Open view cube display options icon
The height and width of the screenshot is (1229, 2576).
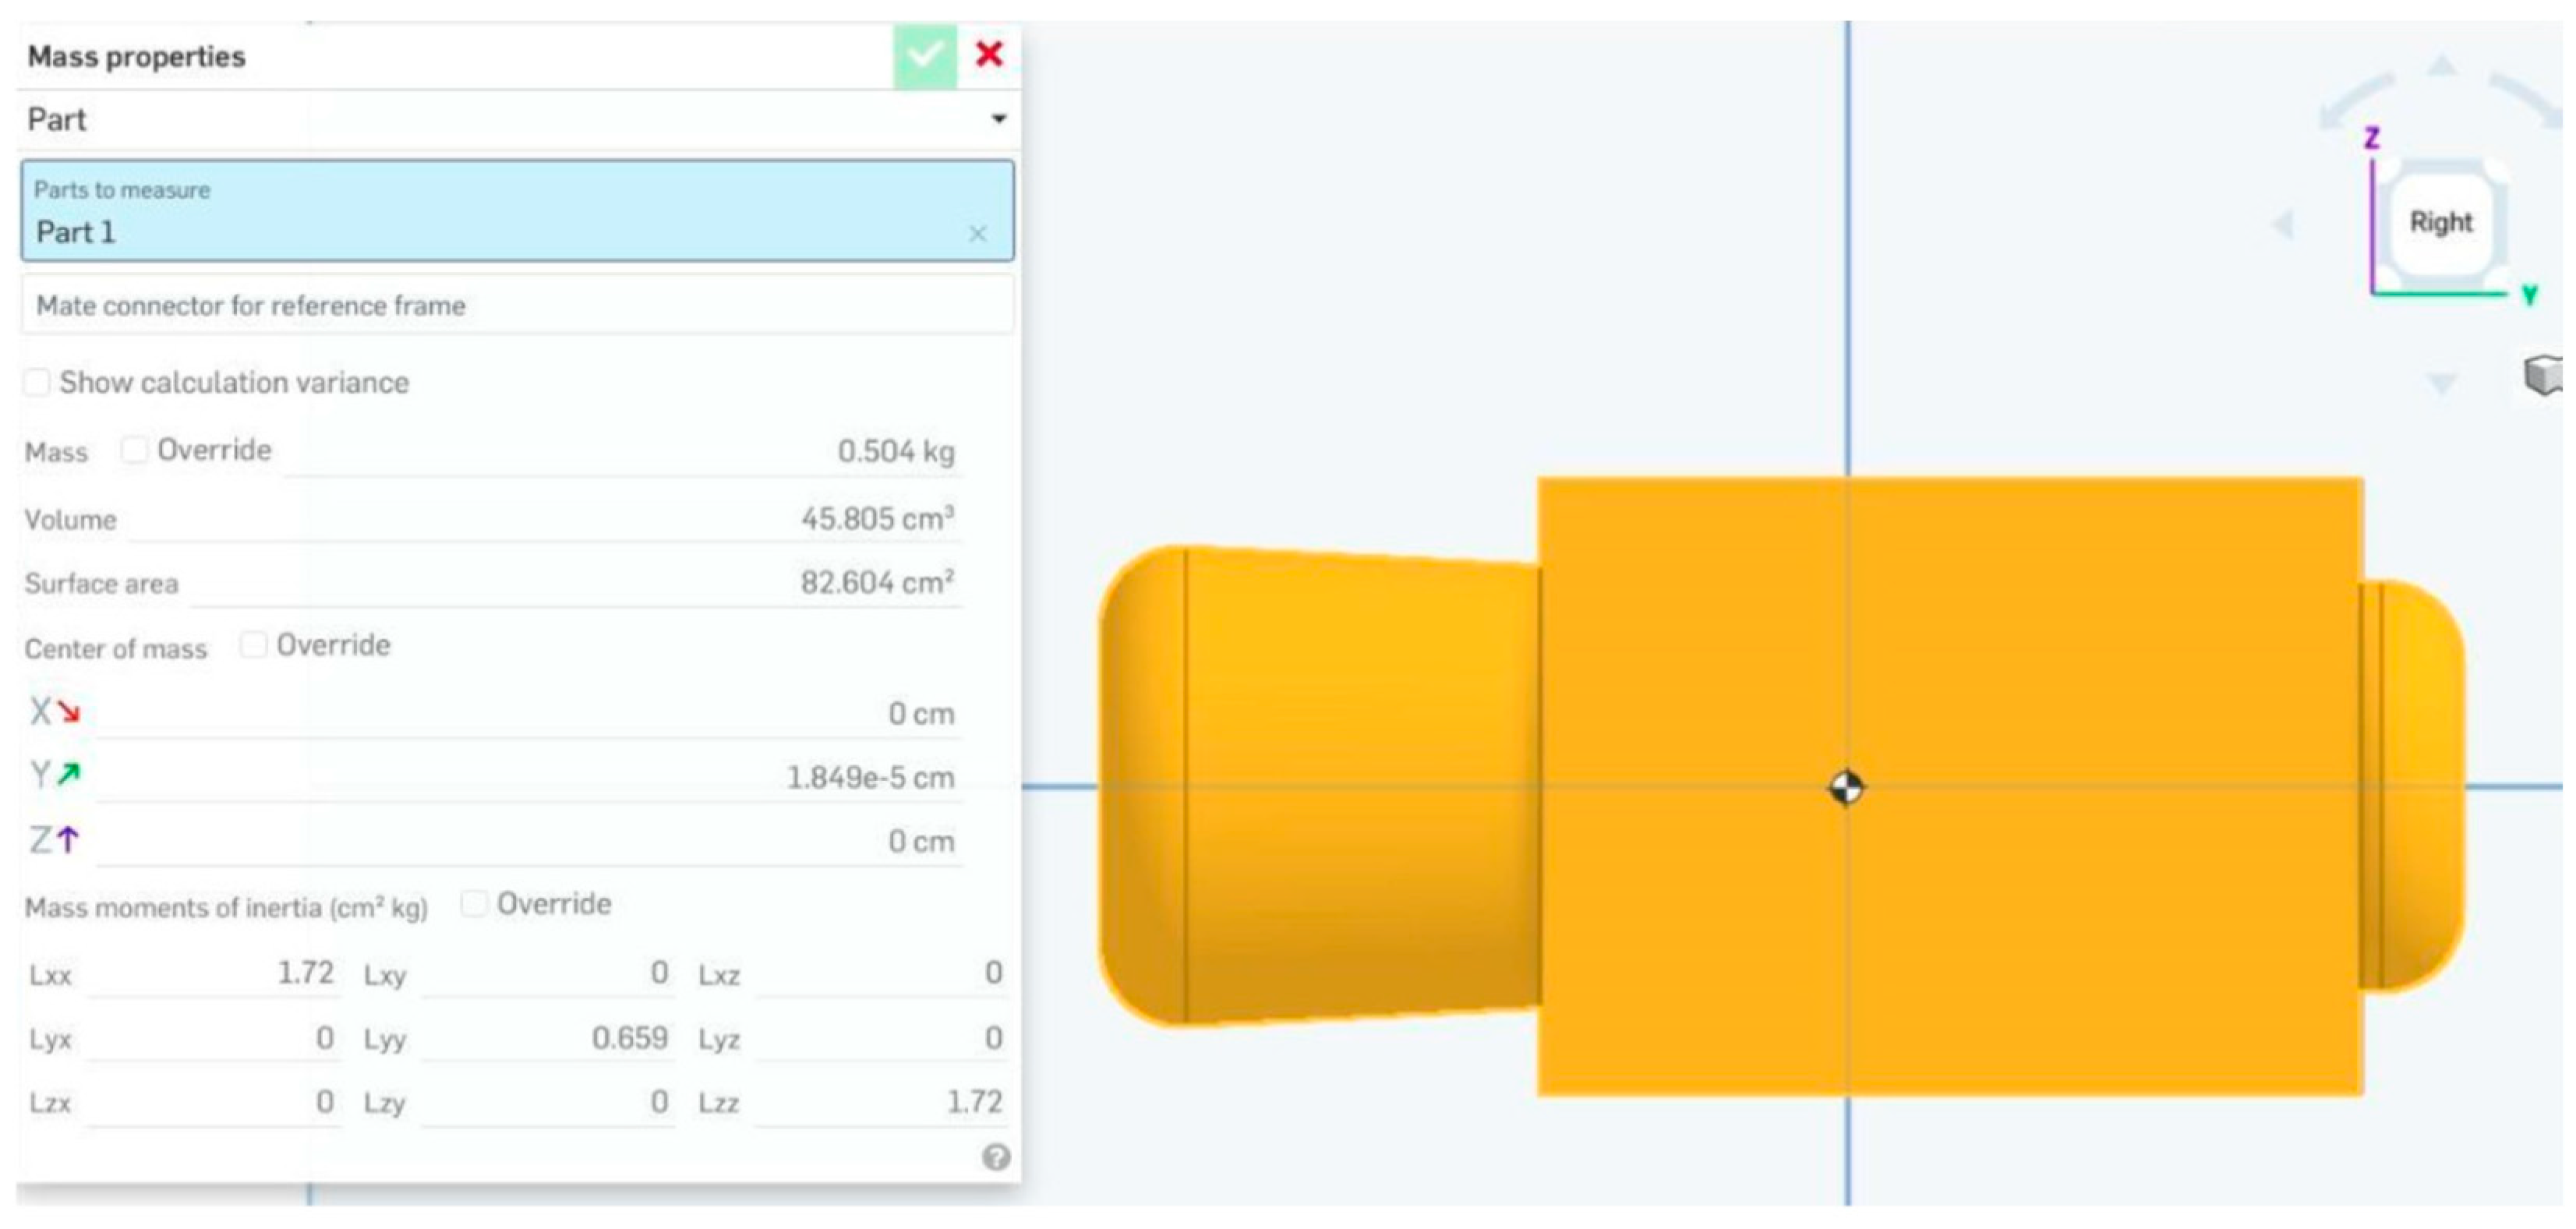2542,375
